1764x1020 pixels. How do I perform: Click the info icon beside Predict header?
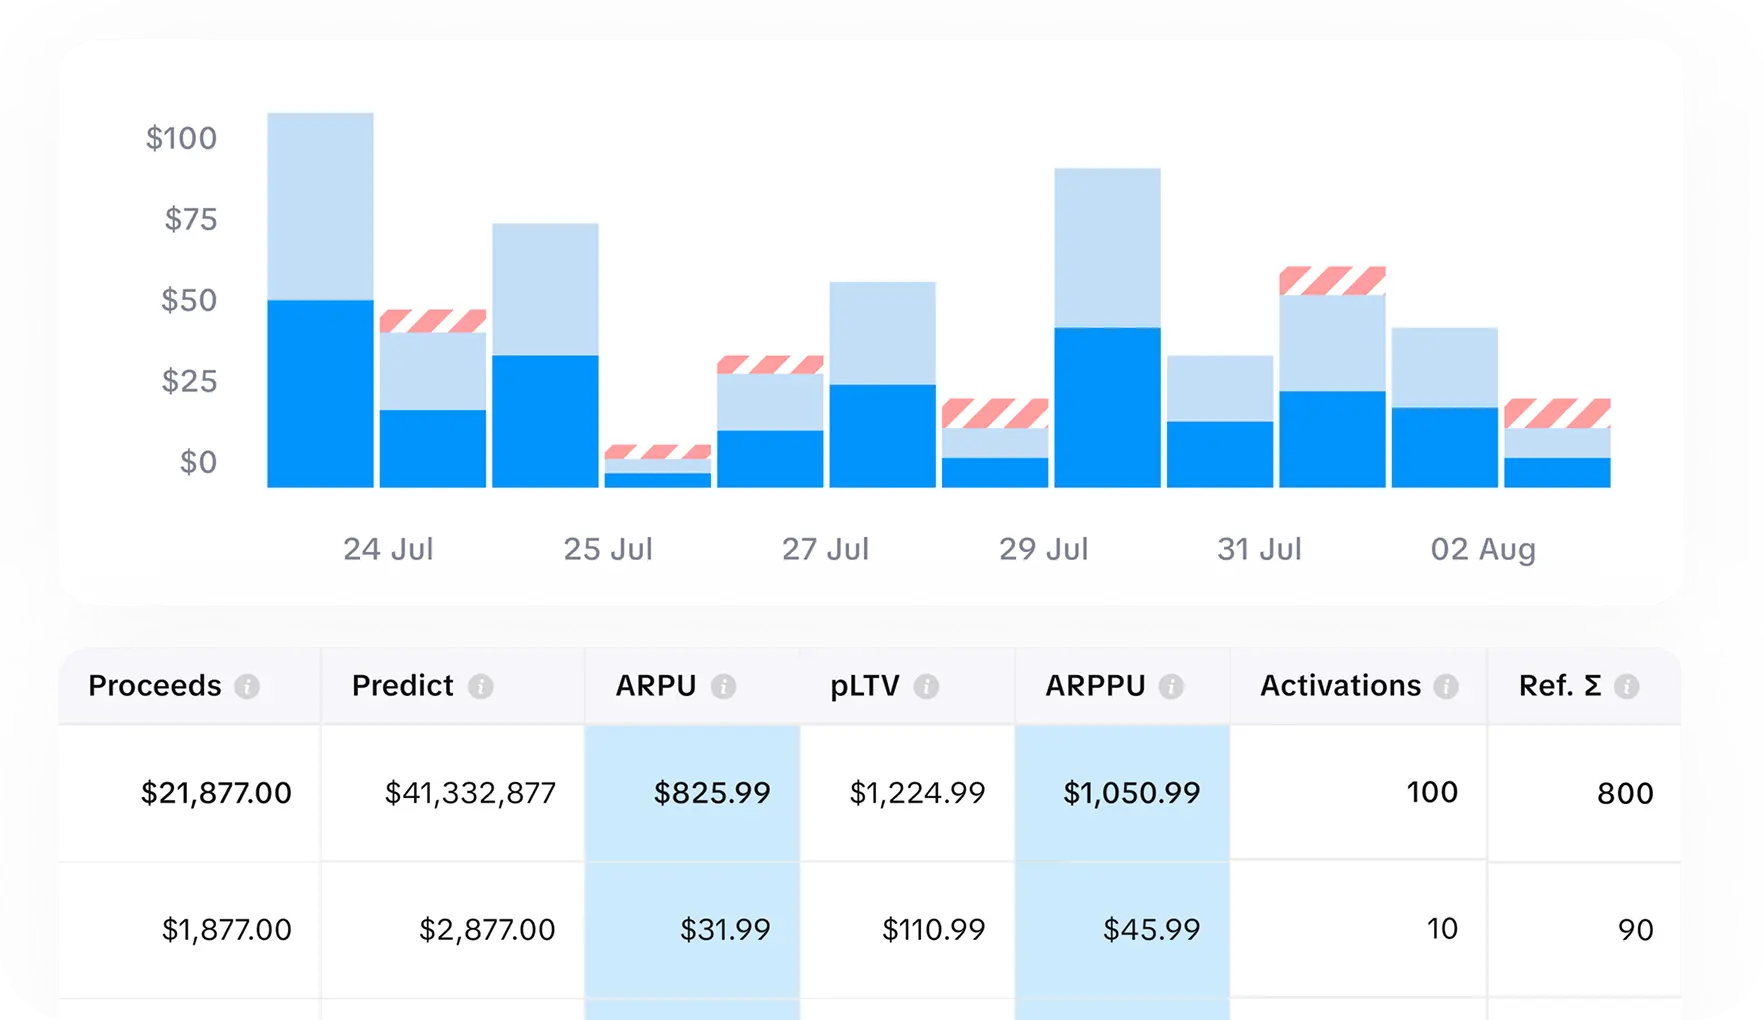[x=483, y=686]
